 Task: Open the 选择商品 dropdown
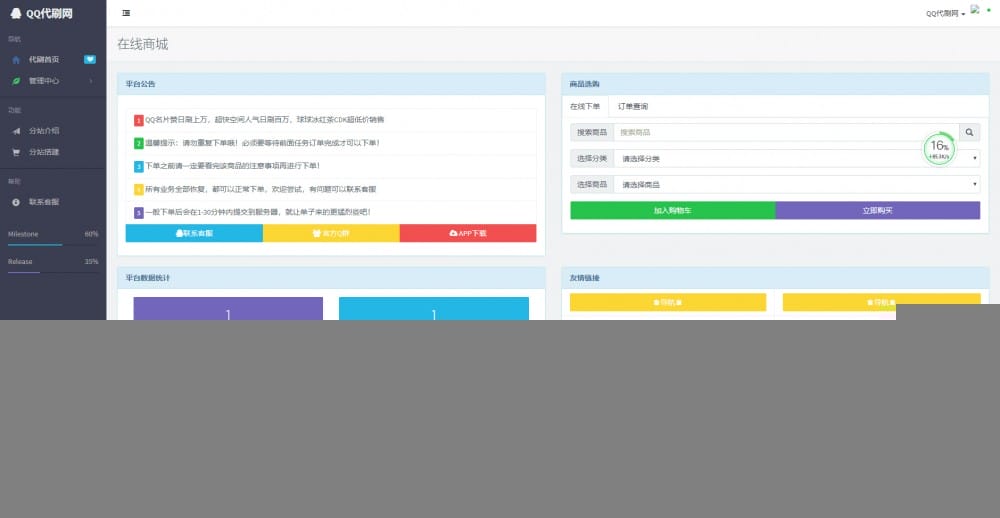click(x=795, y=184)
